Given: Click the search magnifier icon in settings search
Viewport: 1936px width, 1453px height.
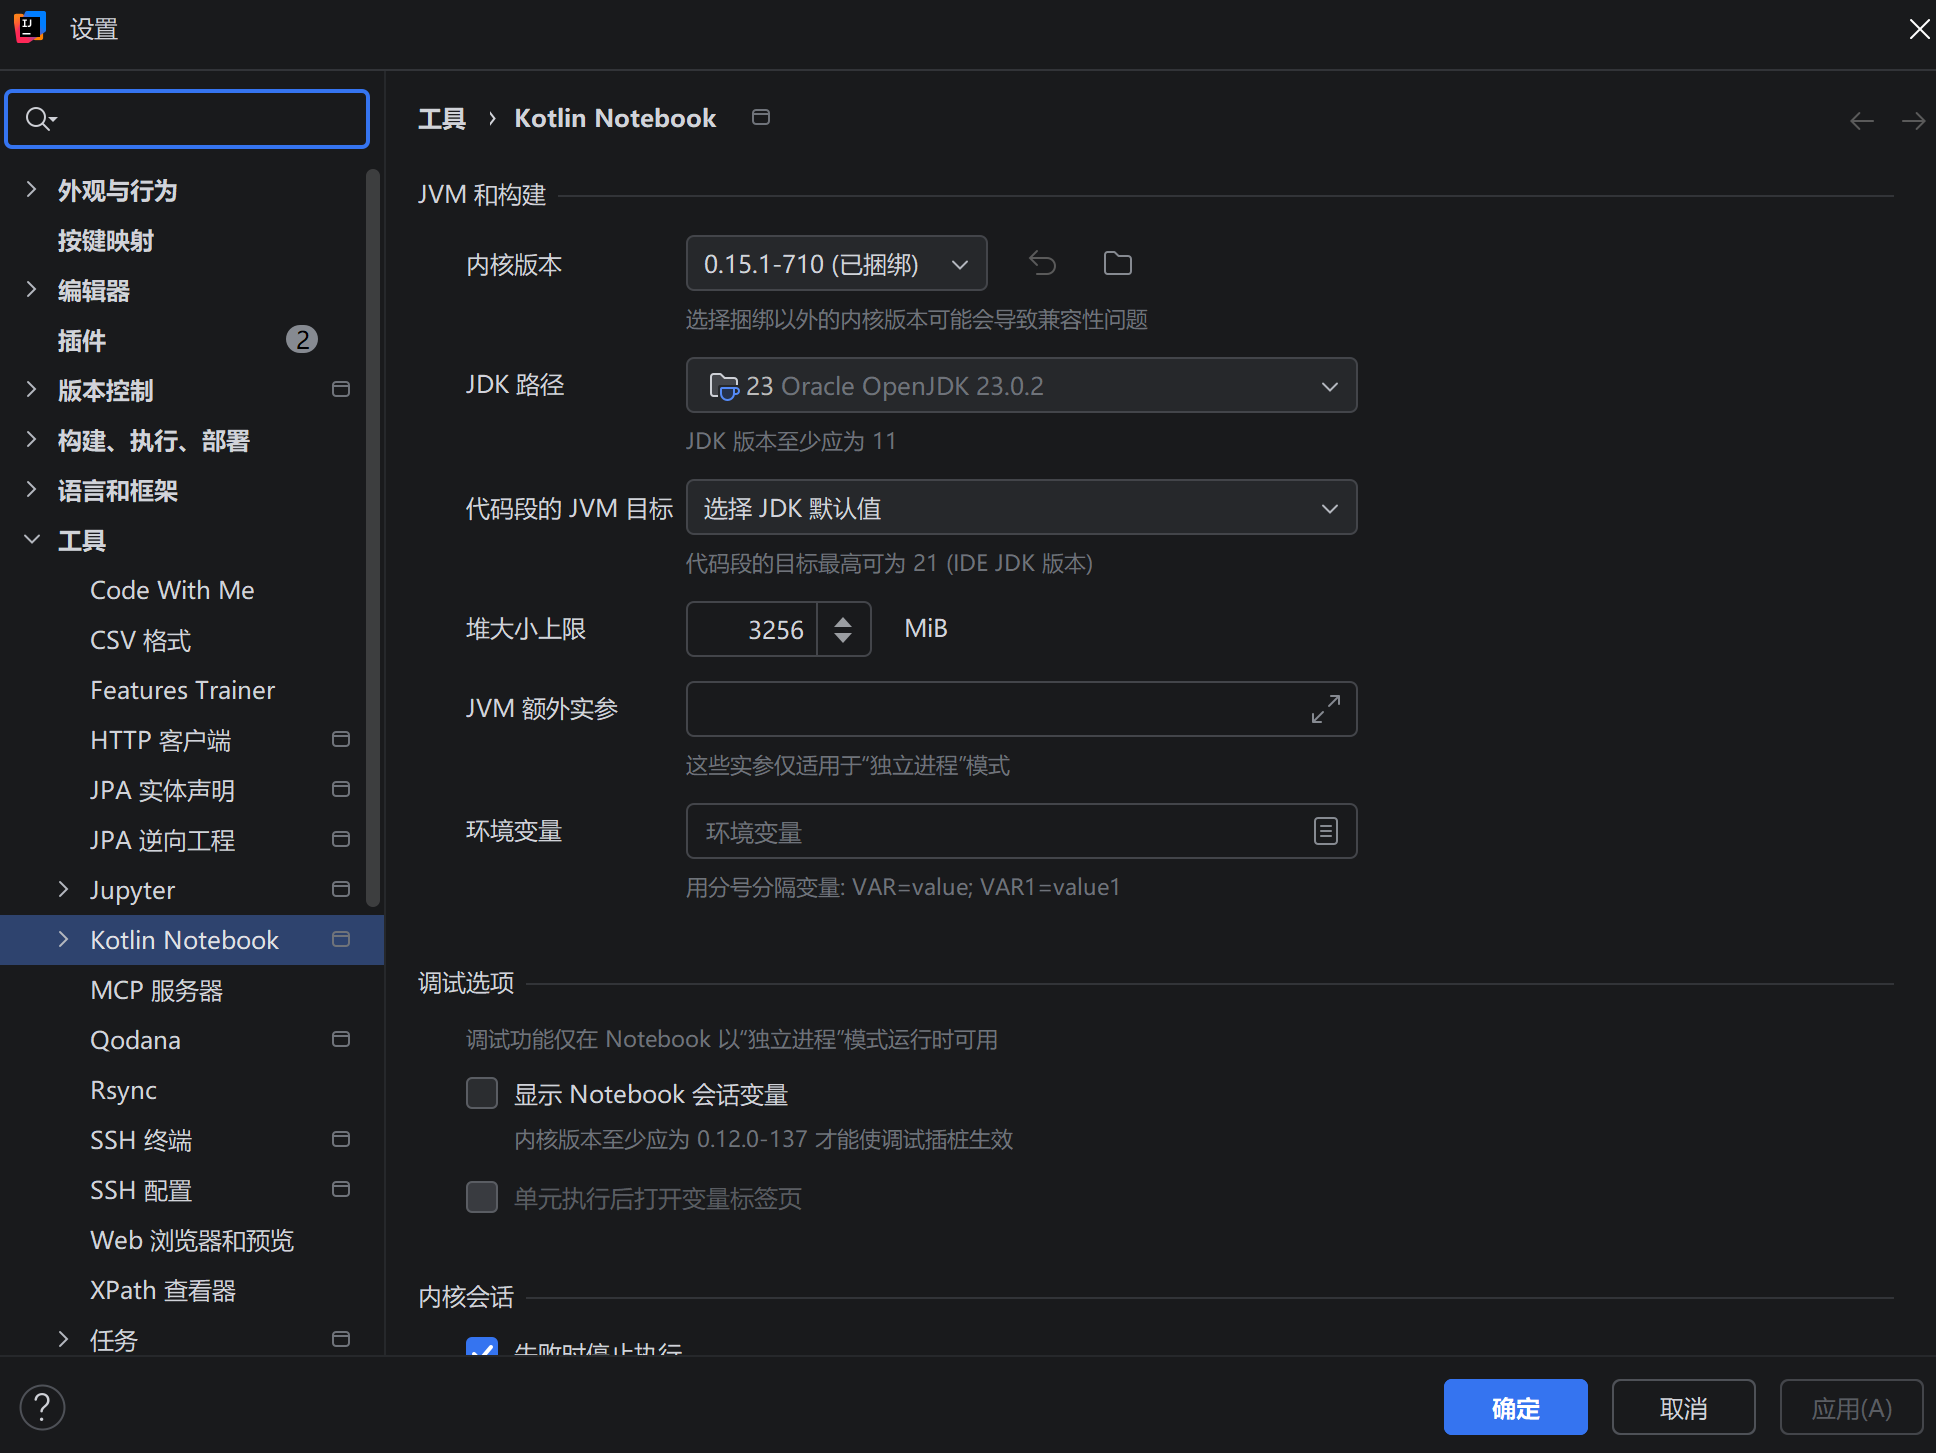Looking at the screenshot, I should click(x=39, y=119).
